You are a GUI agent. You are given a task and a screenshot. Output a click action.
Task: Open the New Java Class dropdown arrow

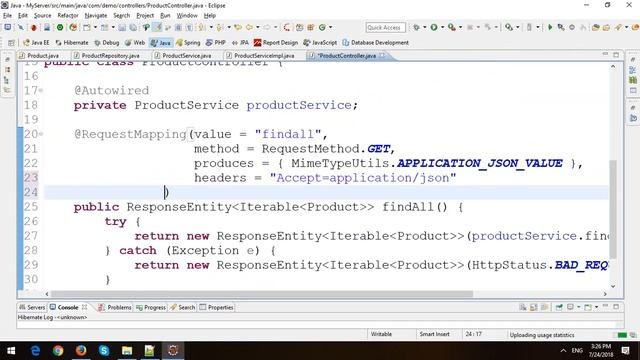pos(331,27)
